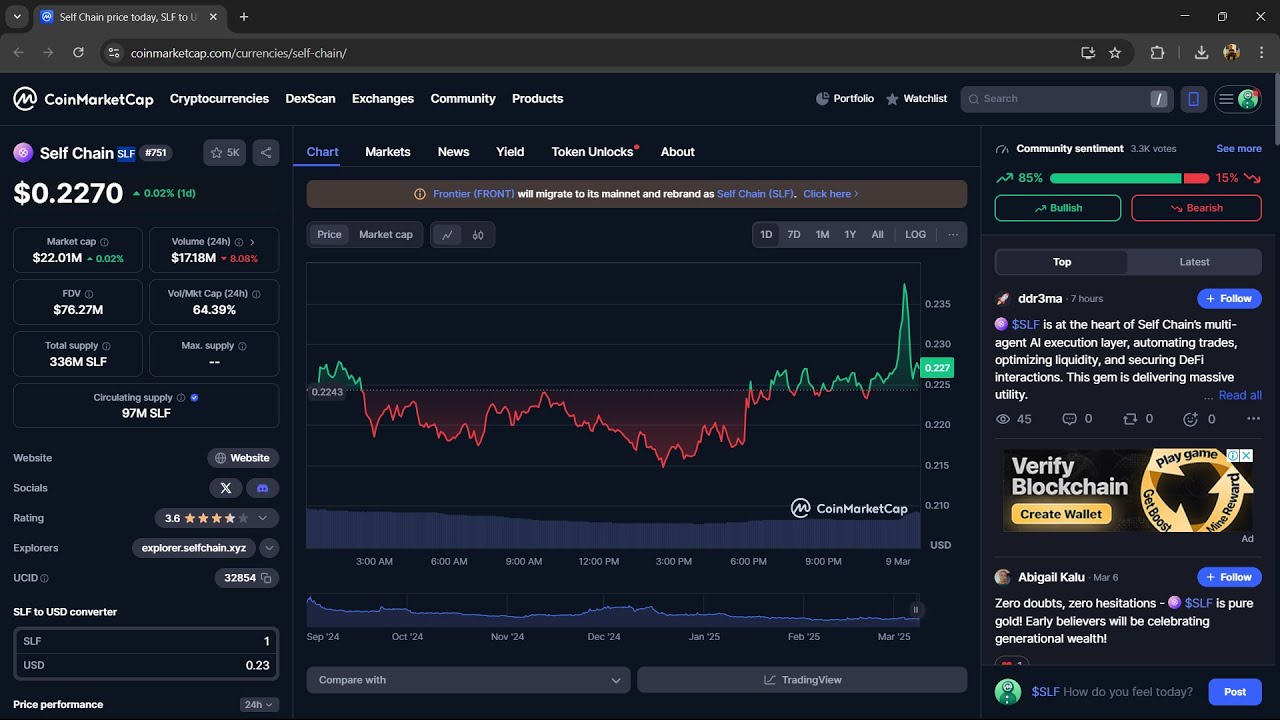Switch community feed to Latest
The height and width of the screenshot is (720, 1280).
pos(1194,262)
